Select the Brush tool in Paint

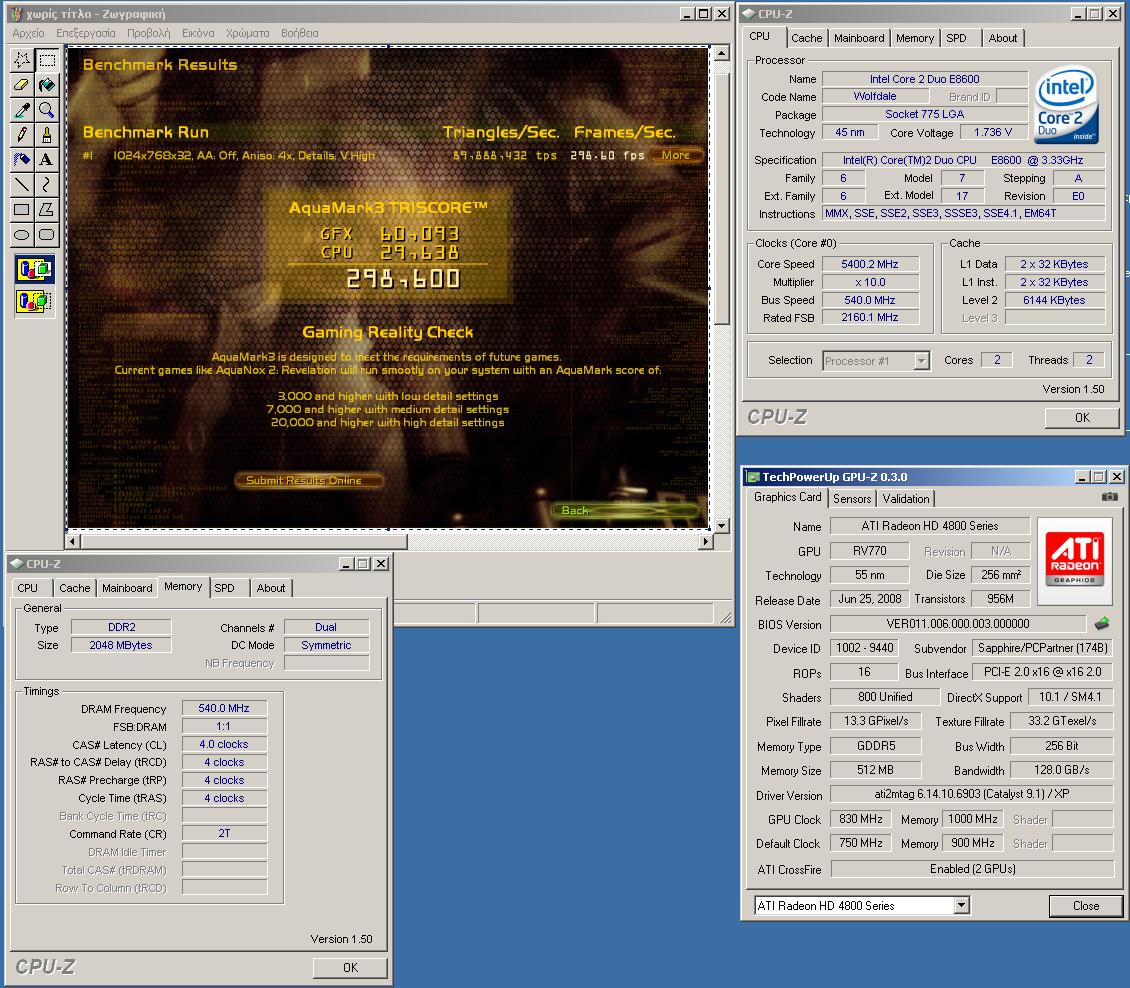coord(47,135)
